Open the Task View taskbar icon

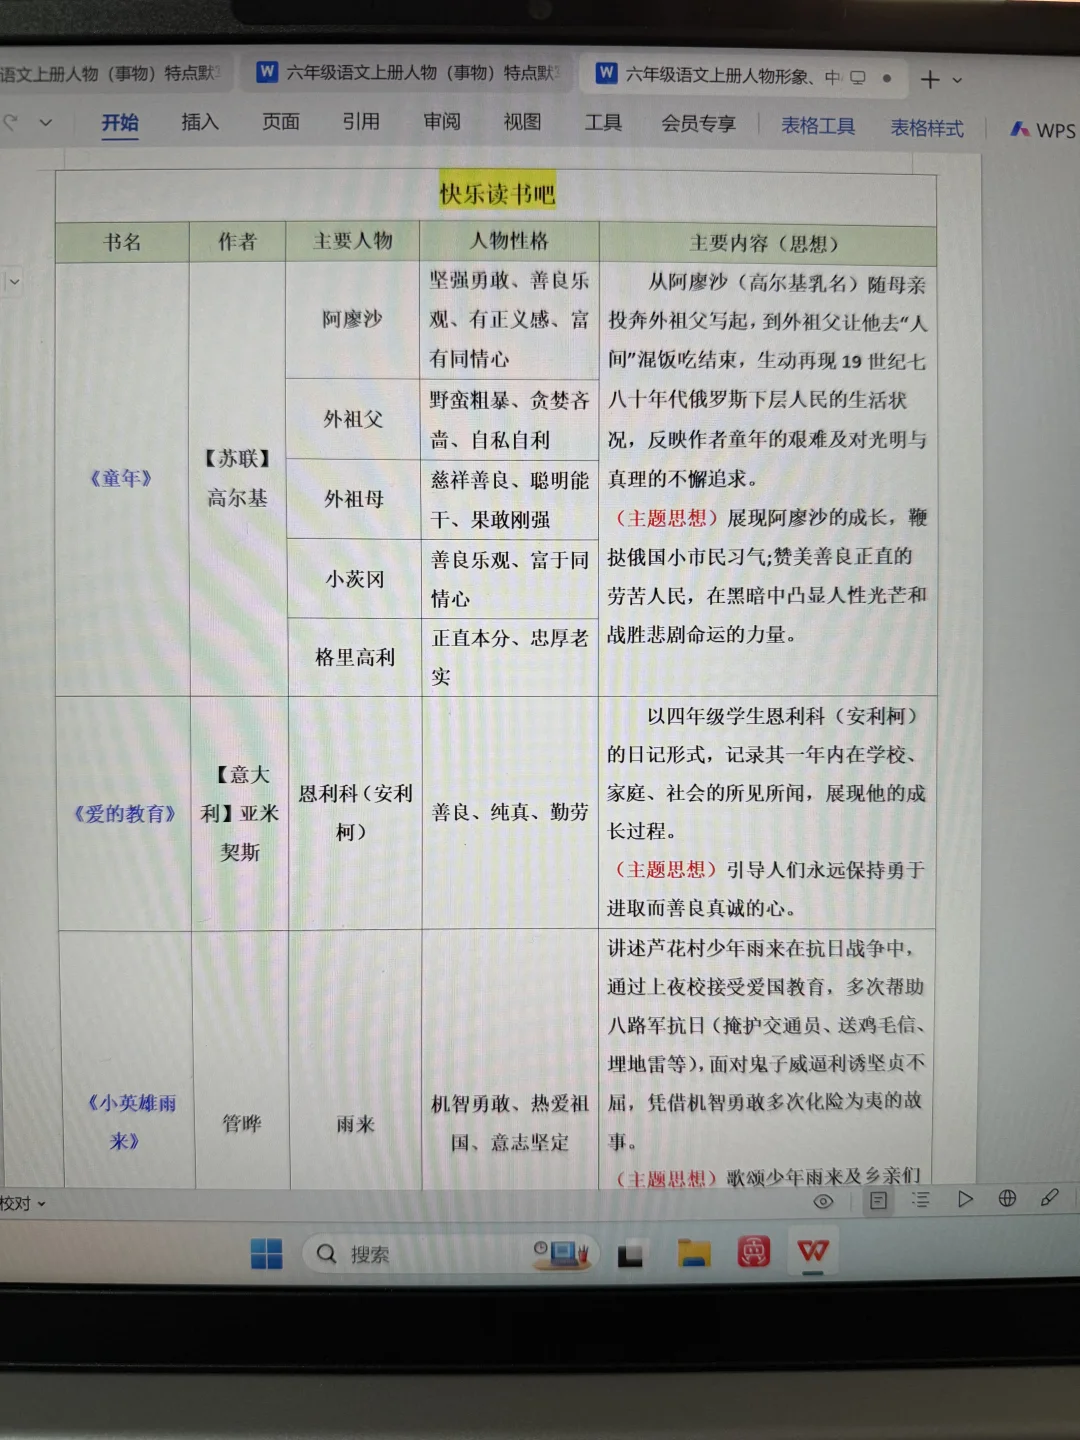coord(630,1253)
